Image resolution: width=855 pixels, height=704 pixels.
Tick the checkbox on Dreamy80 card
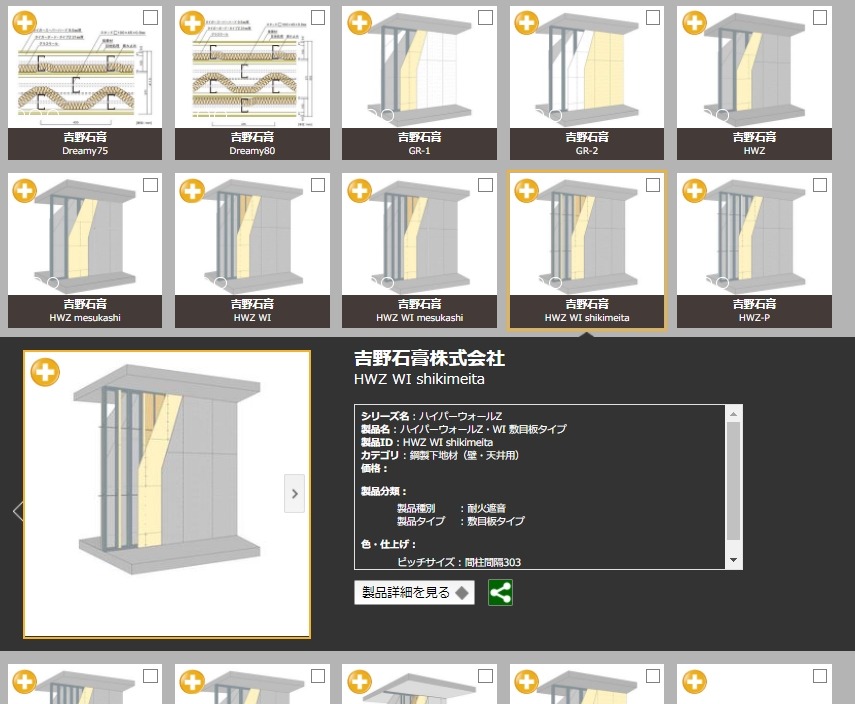tap(317, 17)
